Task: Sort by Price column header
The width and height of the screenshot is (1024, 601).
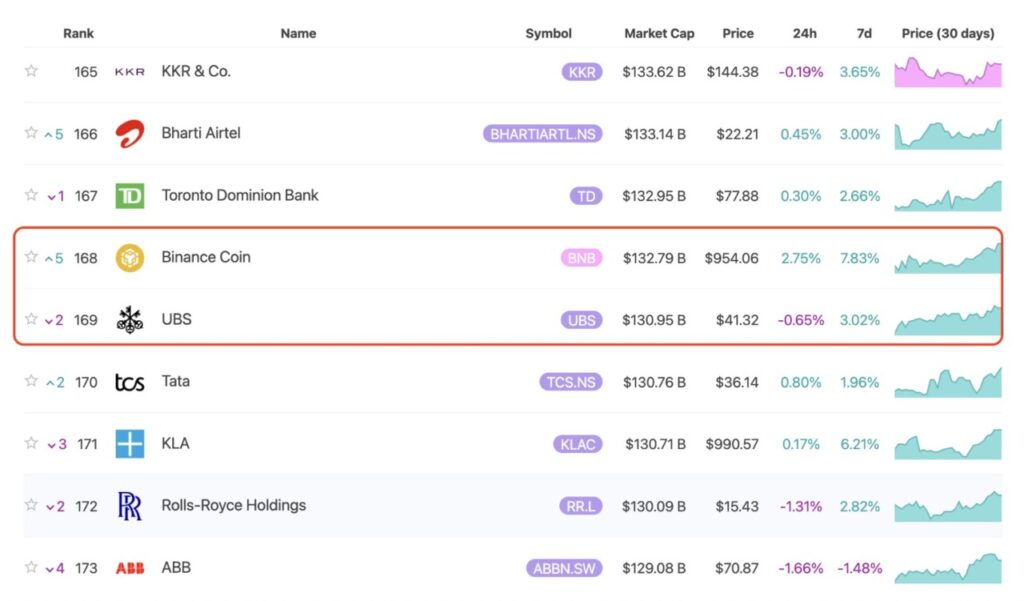Action: 738,33
